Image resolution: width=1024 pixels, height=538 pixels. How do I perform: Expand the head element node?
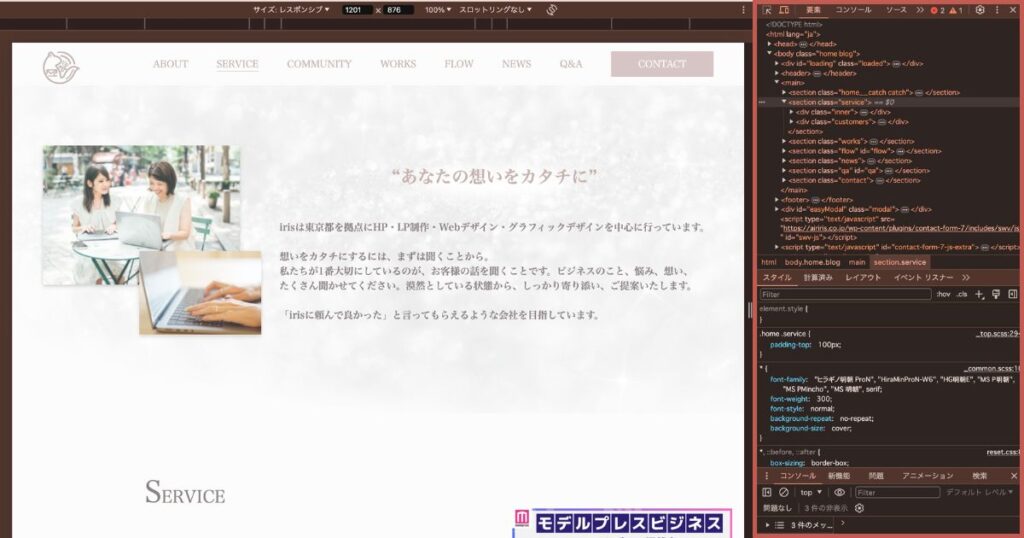(770, 44)
